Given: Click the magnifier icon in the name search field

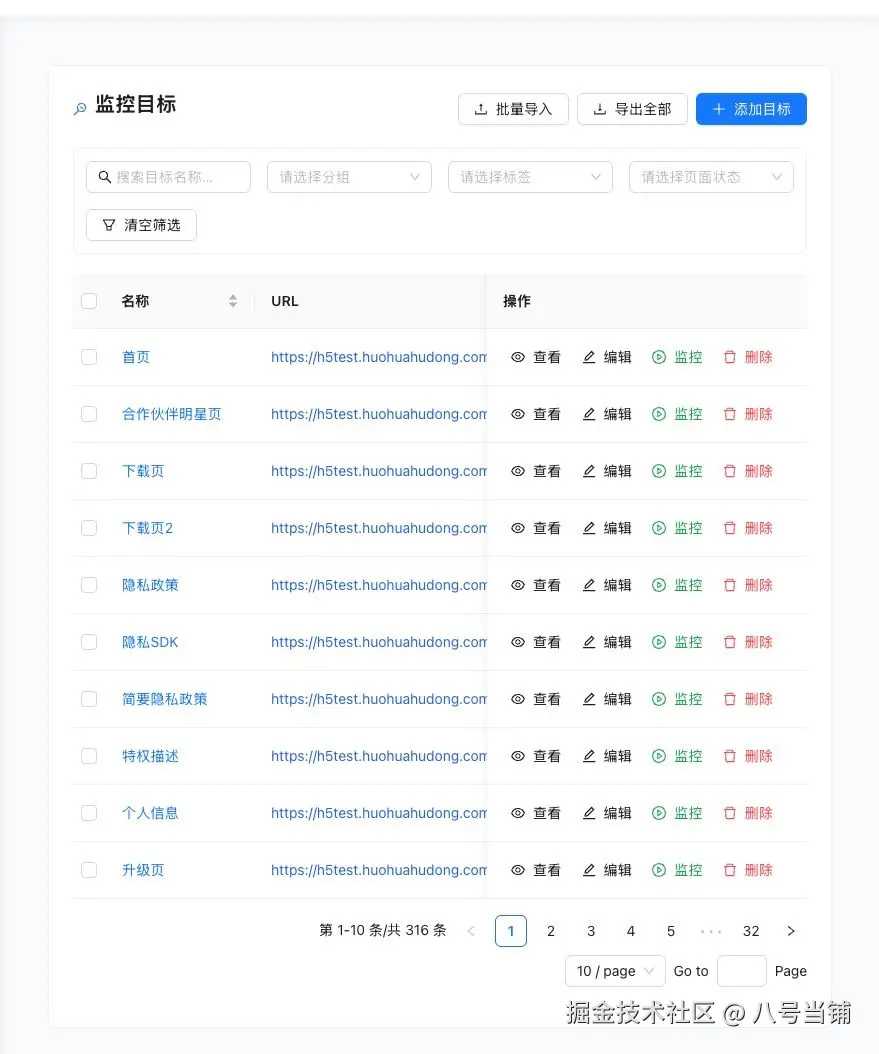Looking at the screenshot, I should tap(105, 176).
